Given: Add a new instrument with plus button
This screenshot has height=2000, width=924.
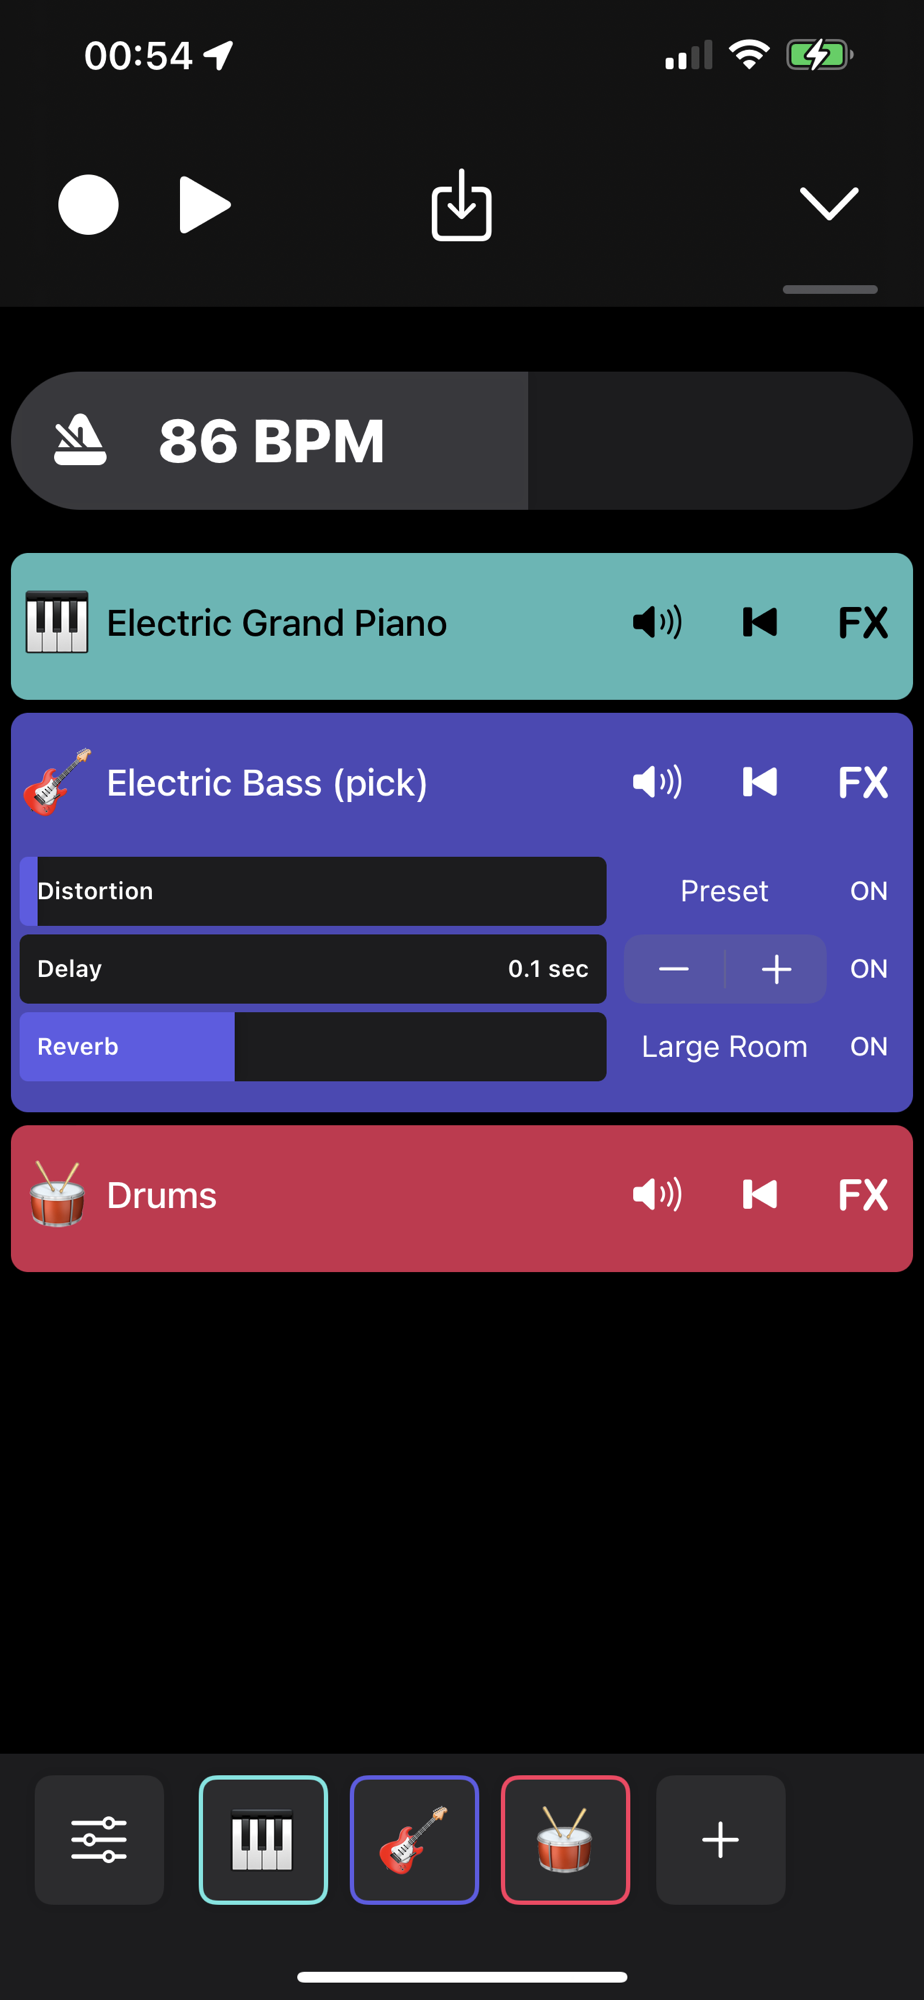Looking at the screenshot, I should (x=720, y=1840).
